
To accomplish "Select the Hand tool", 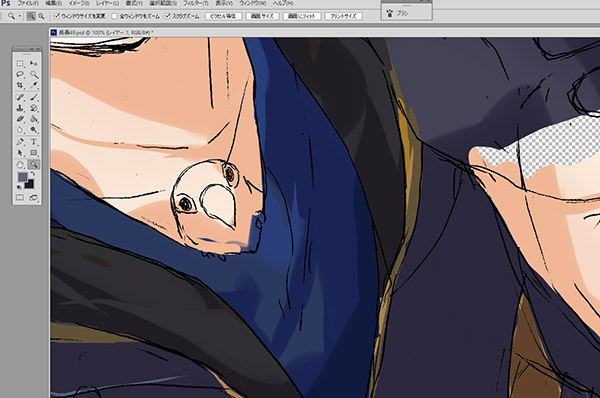I will (20, 165).
